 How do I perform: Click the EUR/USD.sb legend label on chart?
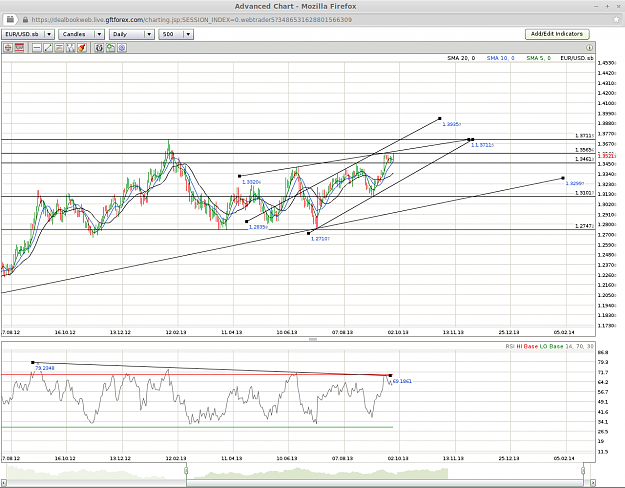click(577, 58)
